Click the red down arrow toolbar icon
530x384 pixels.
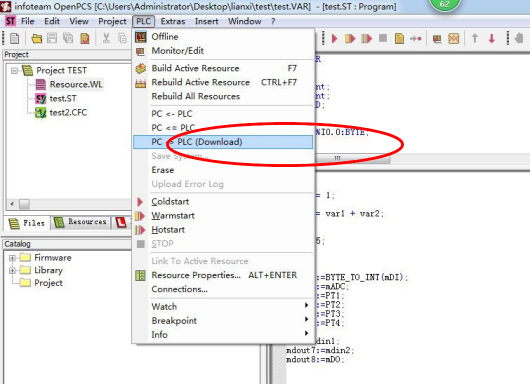(491, 39)
